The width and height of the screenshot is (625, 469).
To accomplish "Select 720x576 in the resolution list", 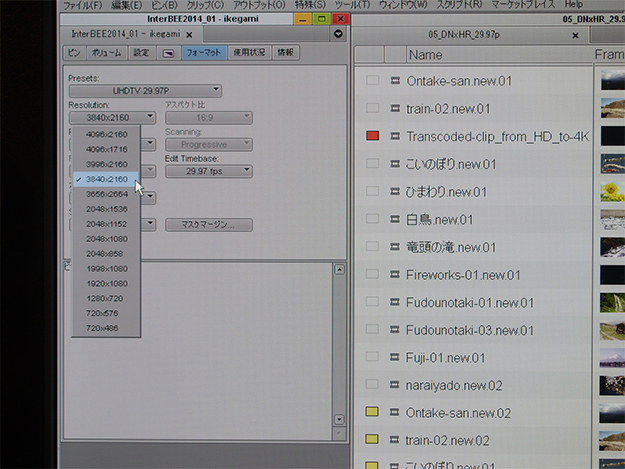I will (x=106, y=313).
